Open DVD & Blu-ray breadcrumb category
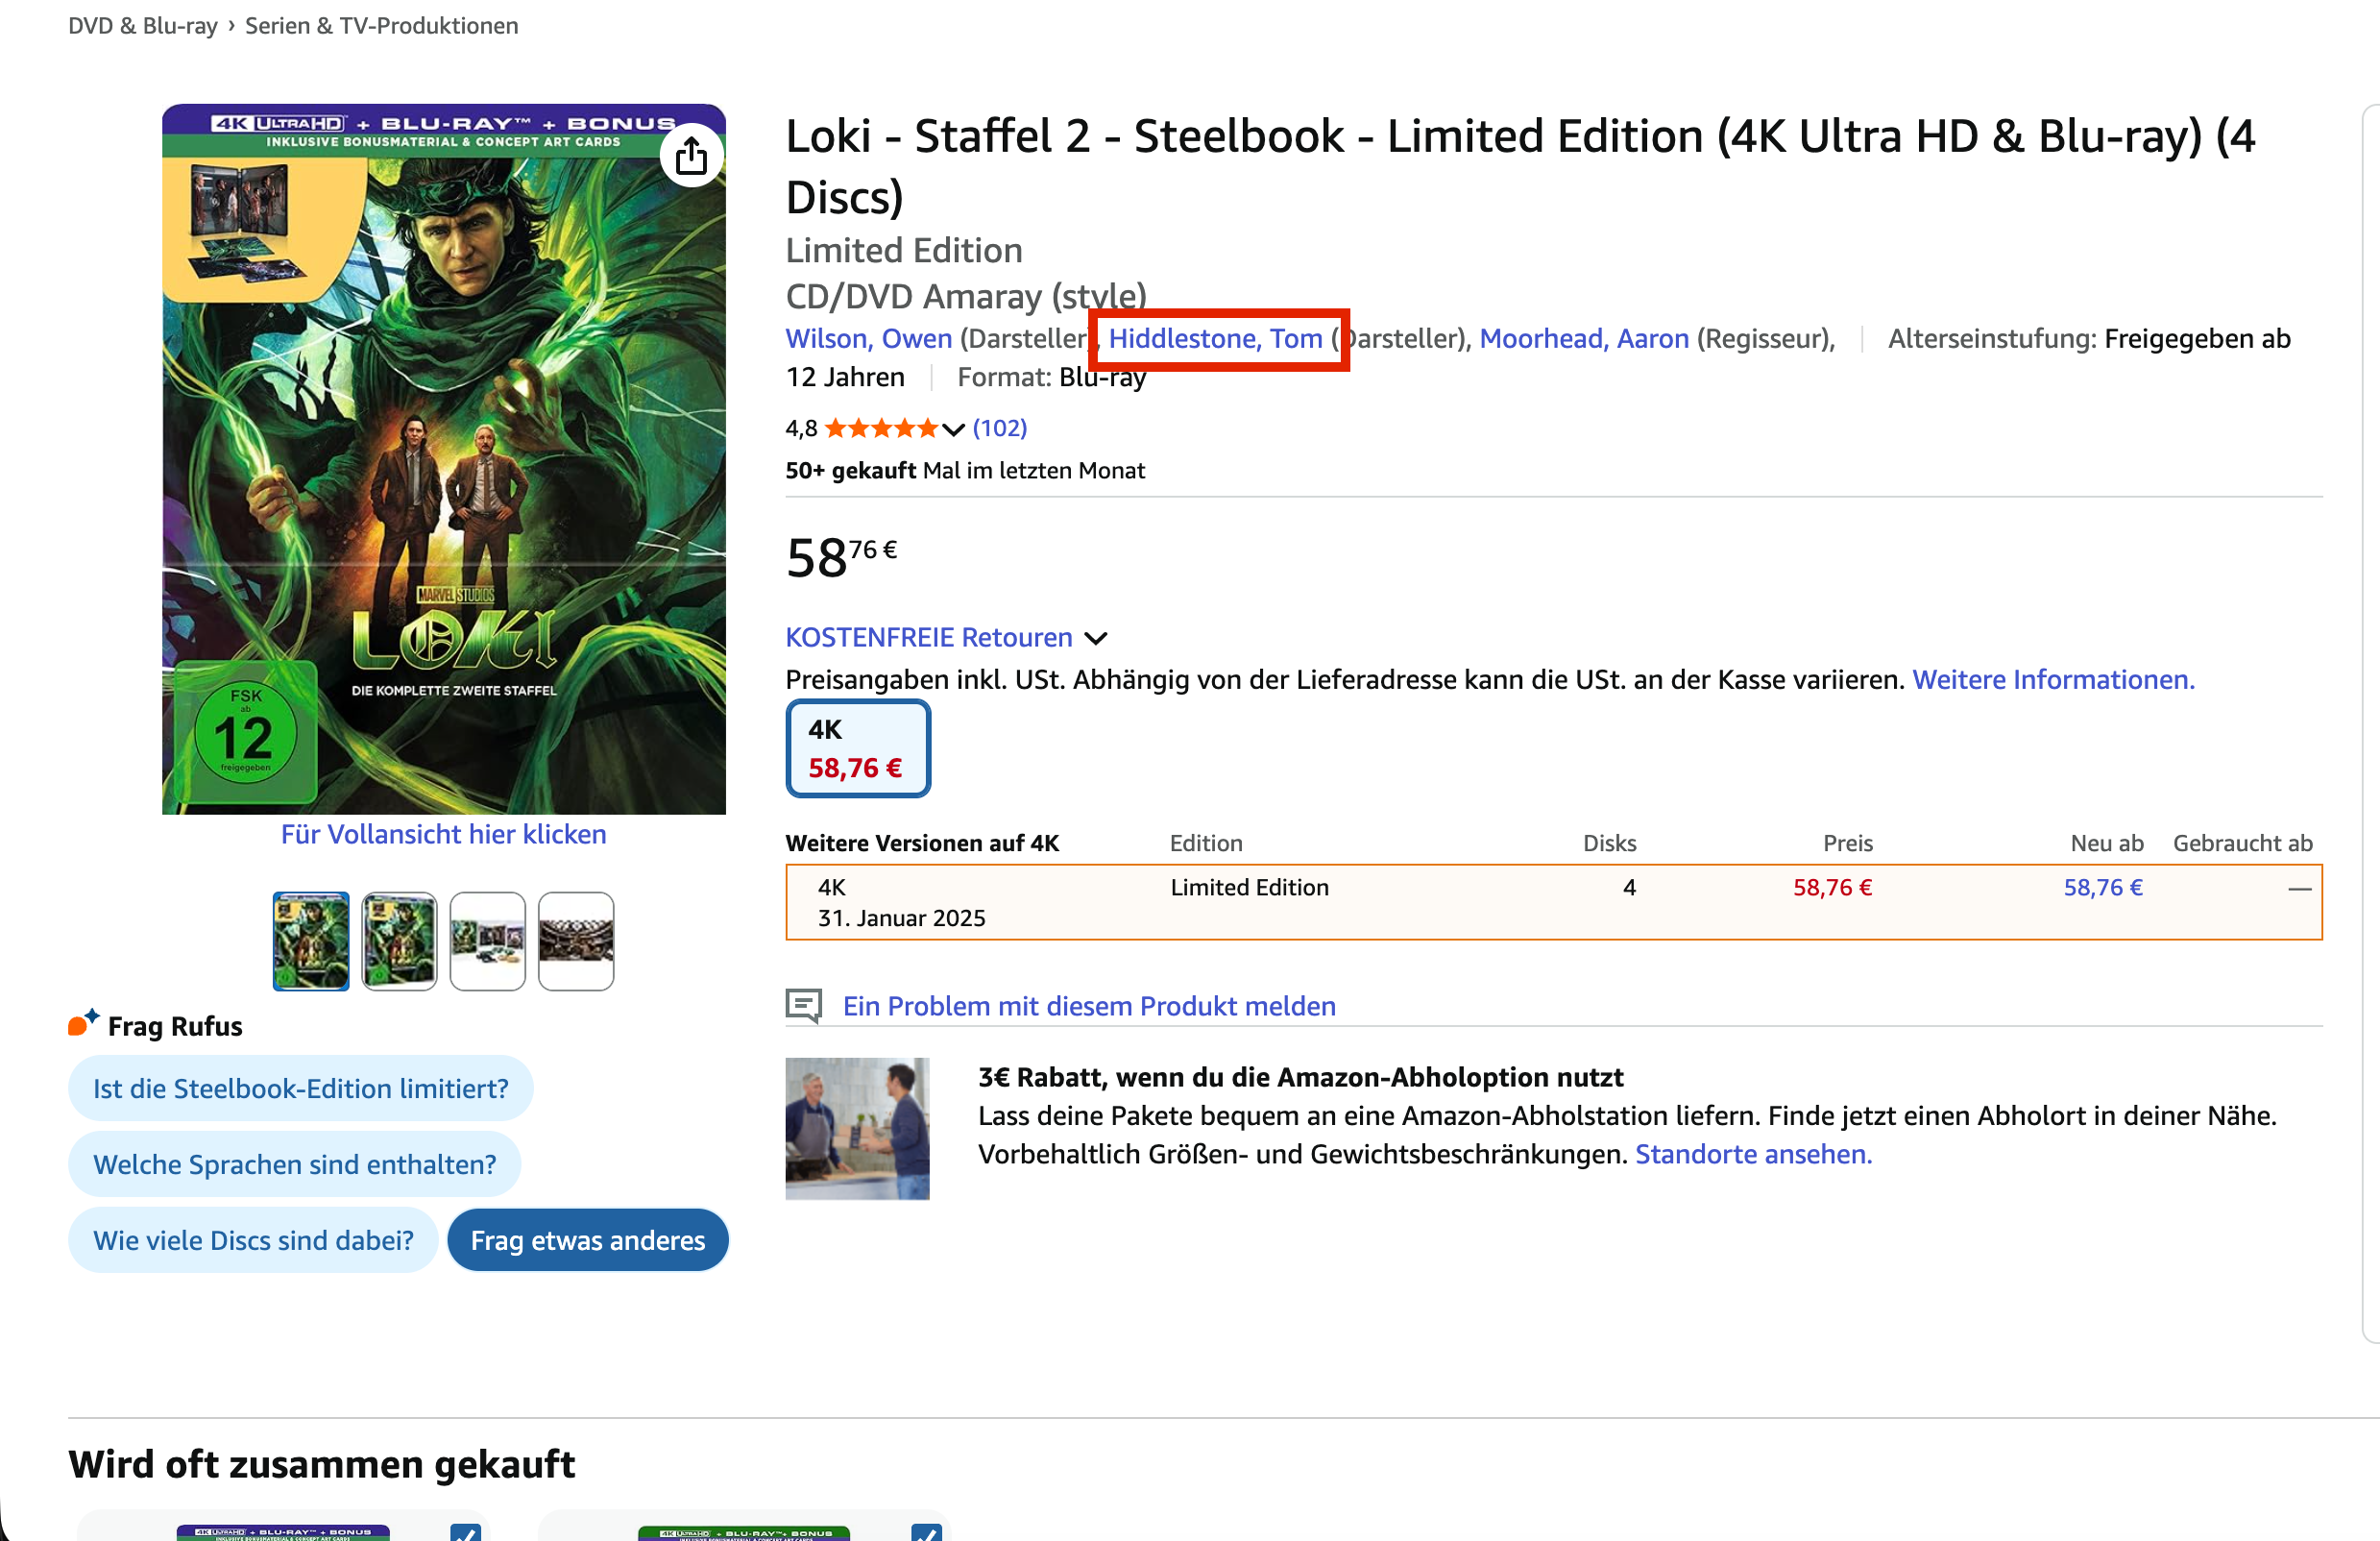 click(x=143, y=26)
